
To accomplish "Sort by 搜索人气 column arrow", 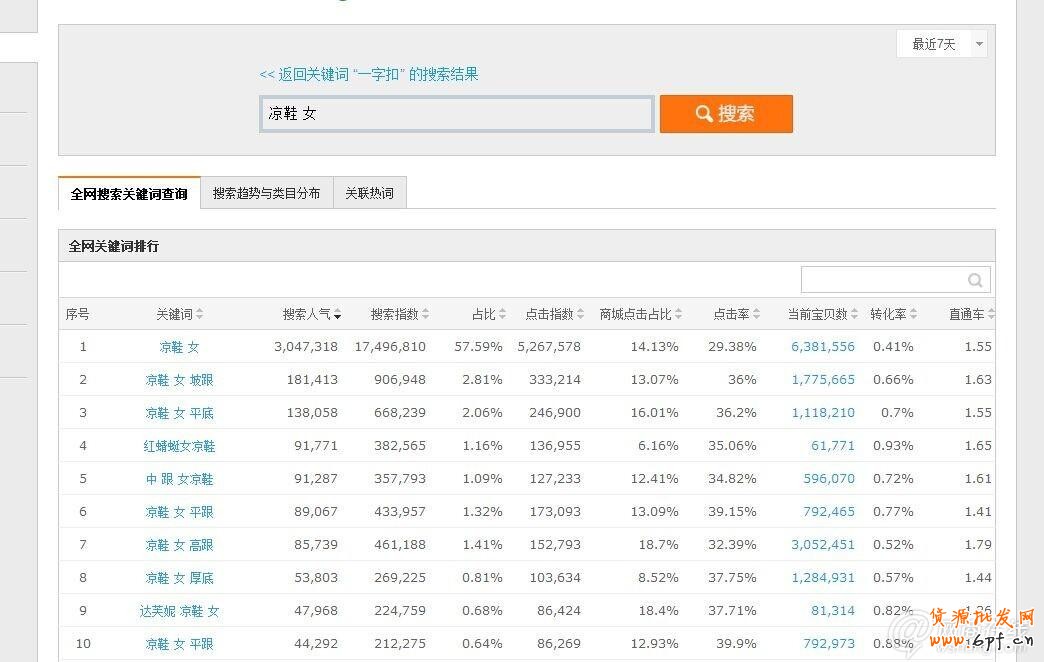I will (x=338, y=315).
